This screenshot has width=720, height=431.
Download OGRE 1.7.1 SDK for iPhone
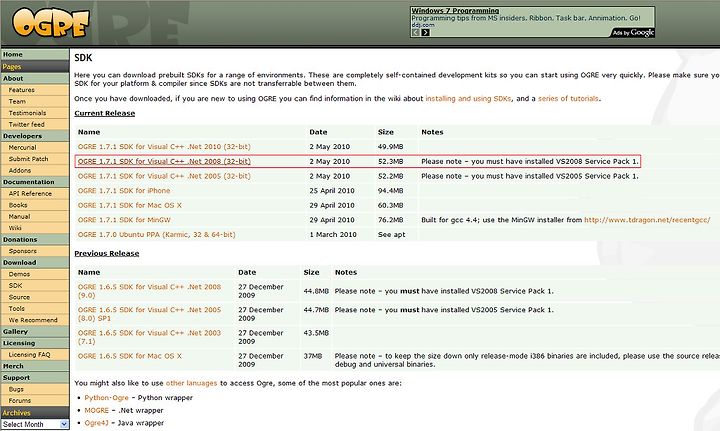click(124, 190)
